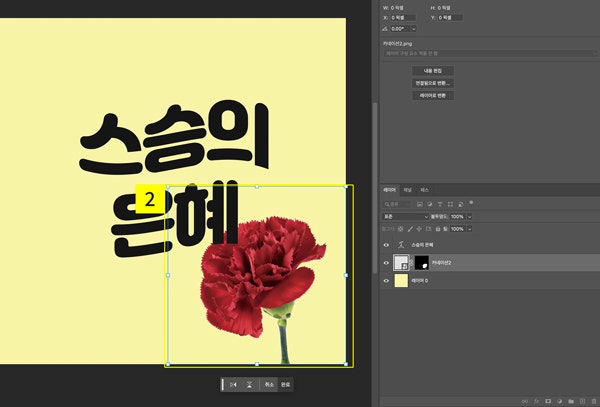Toggle the mask link on 카네이션2 layer

pyautogui.click(x=412, y=263)
